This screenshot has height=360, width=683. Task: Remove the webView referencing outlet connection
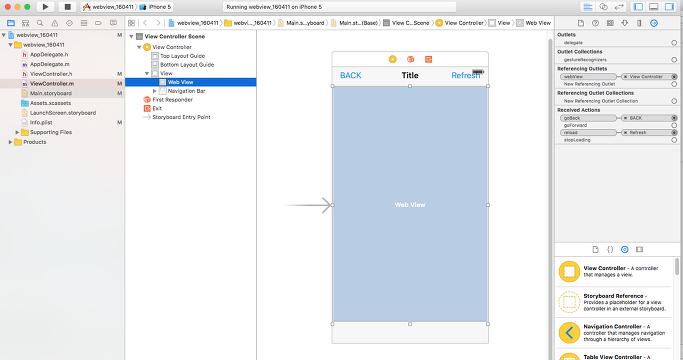[626, 77]
